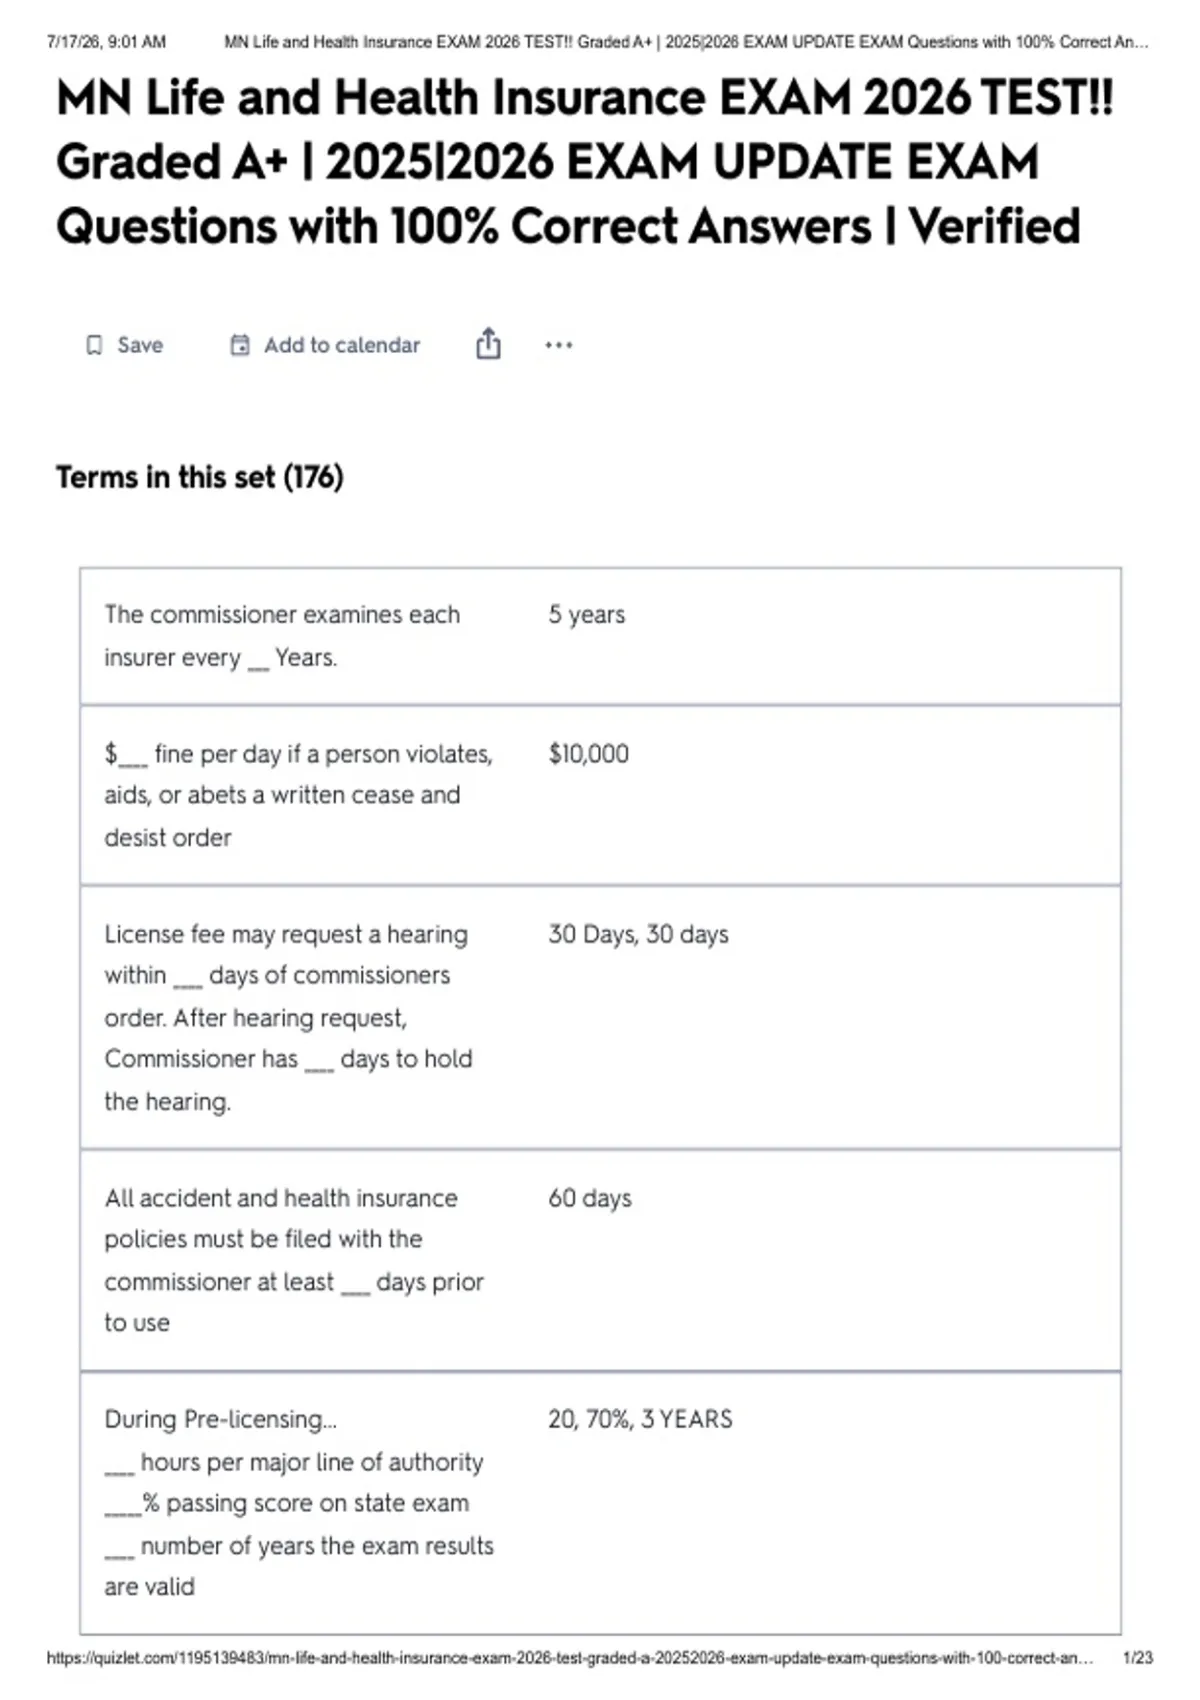Click the Save button label
The height and width of the screenshot is (1700, 1200).
140,345
